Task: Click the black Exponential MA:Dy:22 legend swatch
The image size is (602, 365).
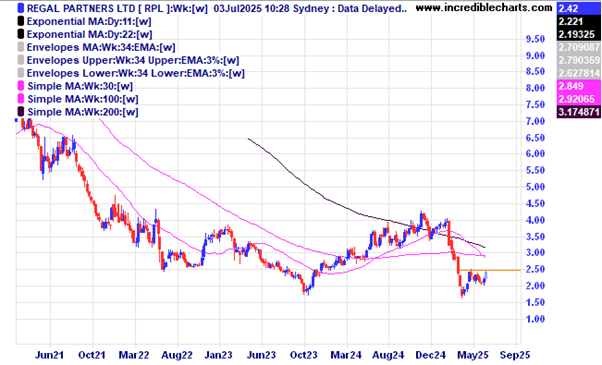Action: point(21,34)
